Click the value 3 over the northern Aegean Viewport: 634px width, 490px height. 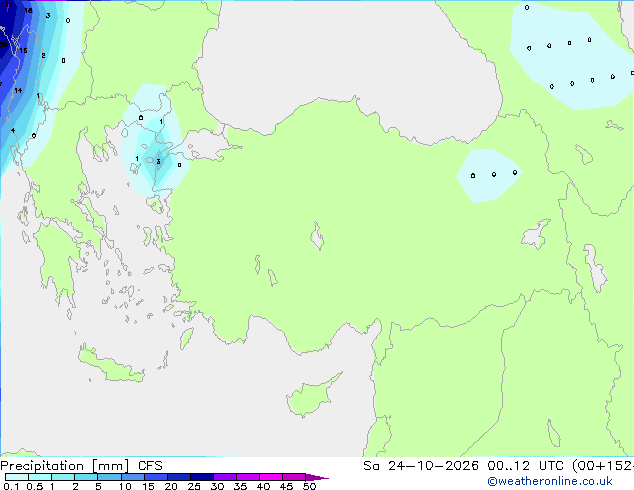pyautogui.click(x=158, y=162)
